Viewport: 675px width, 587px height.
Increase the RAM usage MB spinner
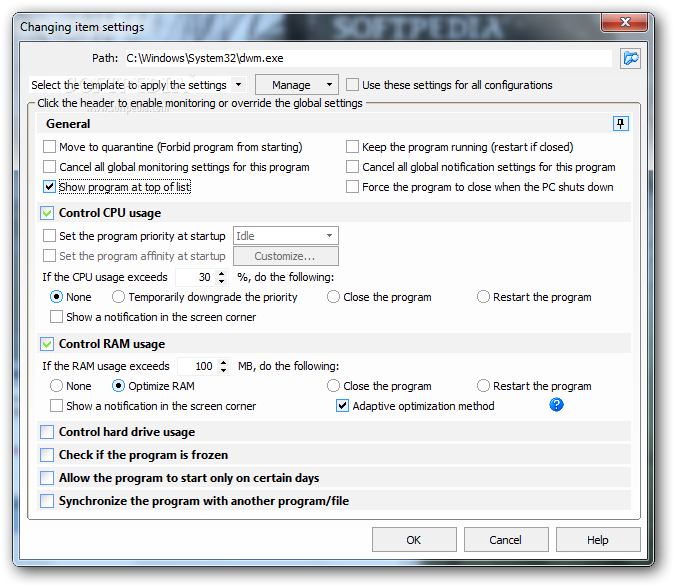pos(223,362)
